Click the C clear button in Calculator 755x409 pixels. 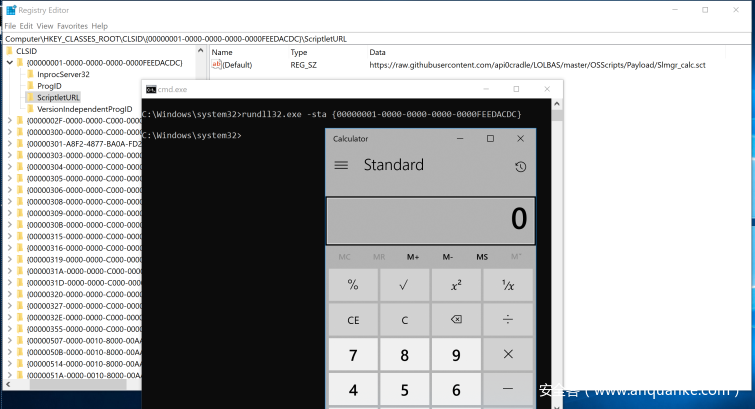(x=404, y=319)
